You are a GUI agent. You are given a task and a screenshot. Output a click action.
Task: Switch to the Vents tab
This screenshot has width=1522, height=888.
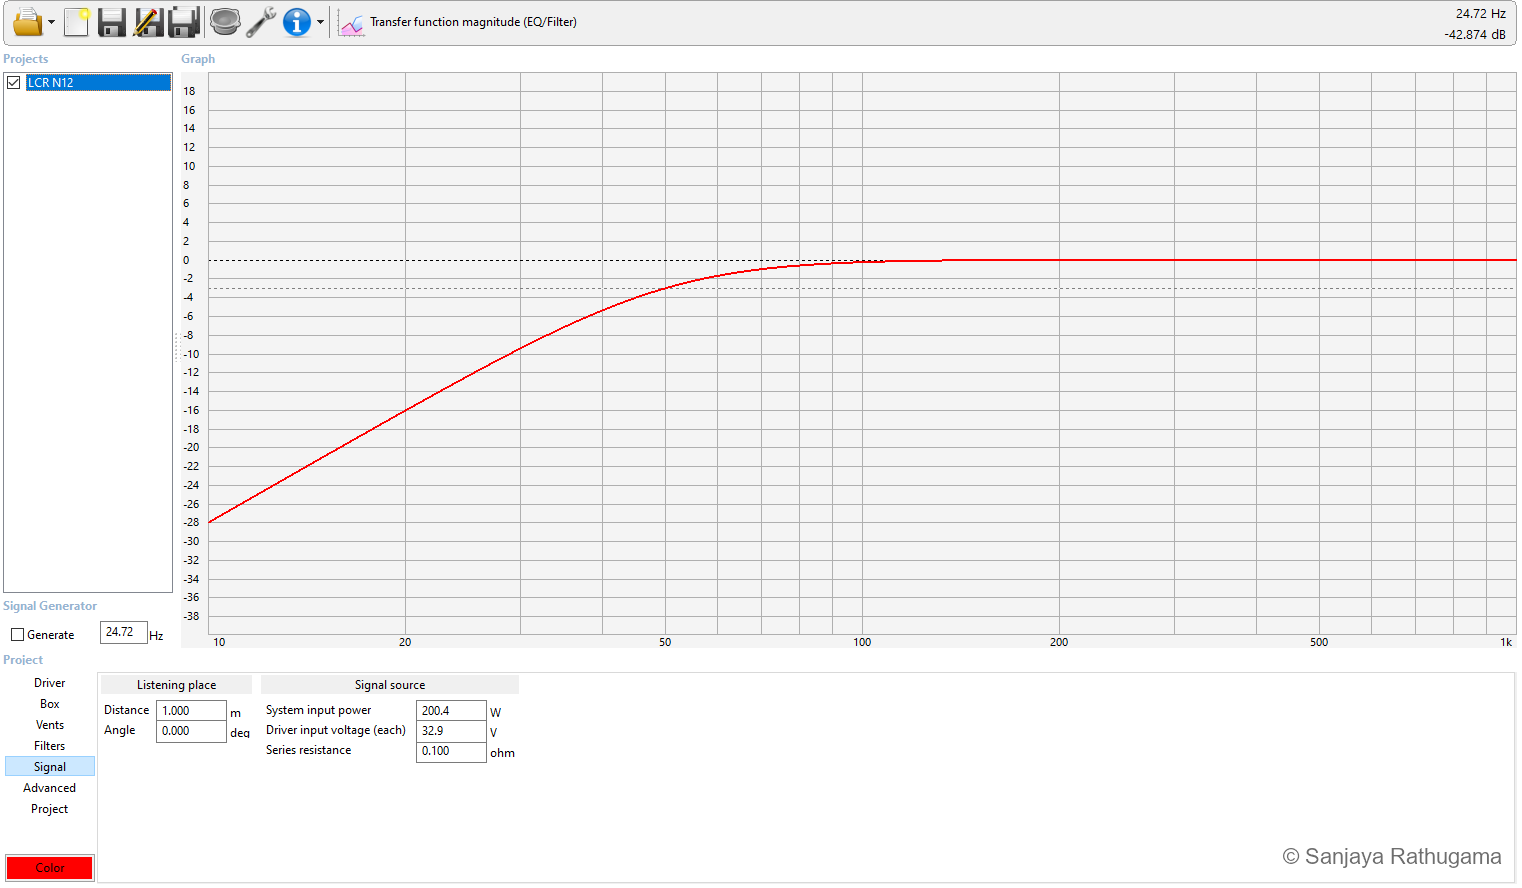pos(50,725)
